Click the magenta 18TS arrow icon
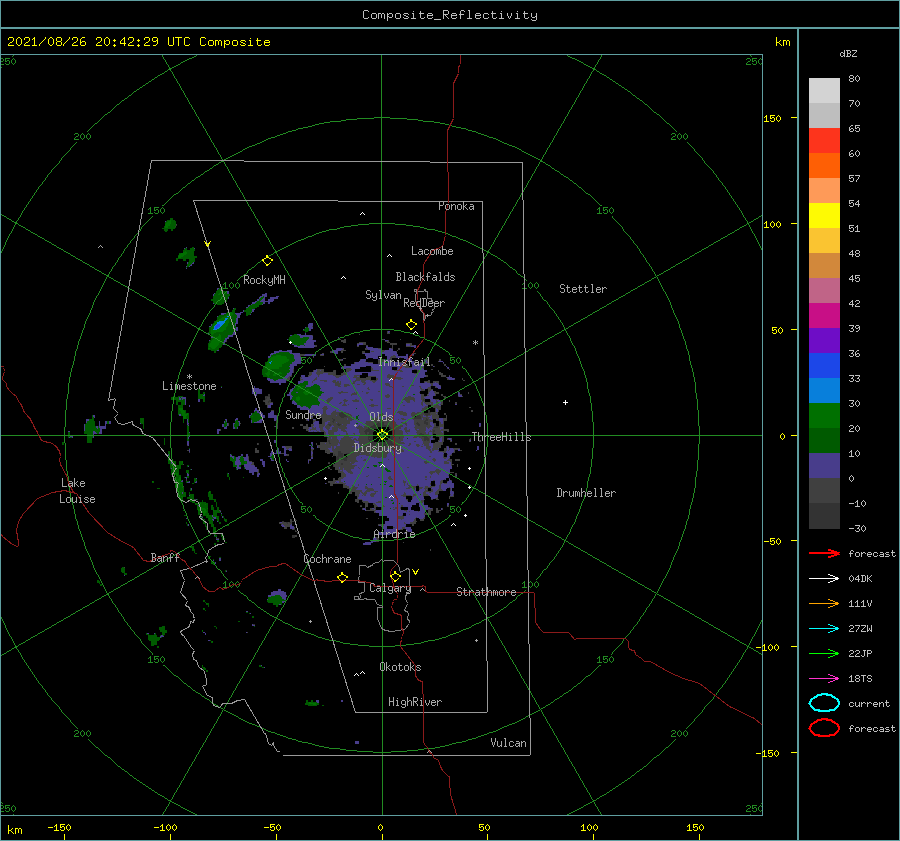Image resolution: width=900 pixels, height=841 pixels. point(824,679)
